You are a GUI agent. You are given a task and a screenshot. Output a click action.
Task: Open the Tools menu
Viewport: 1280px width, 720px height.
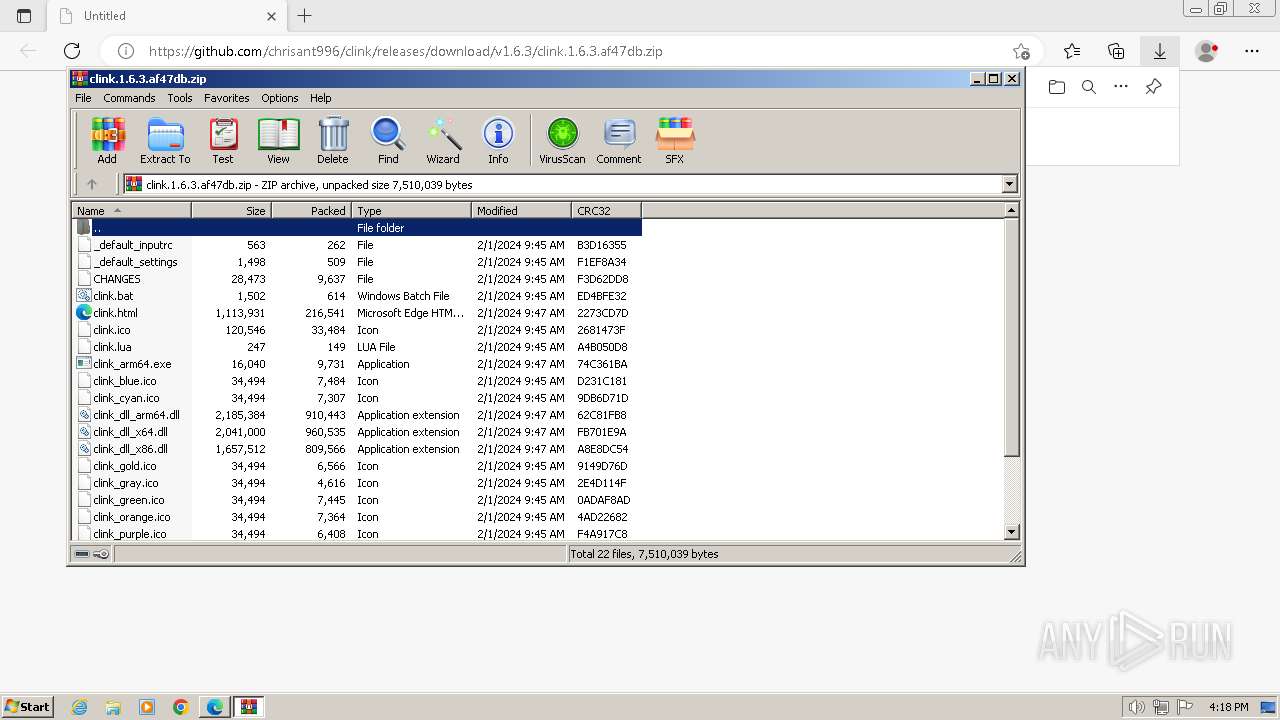pyautogui.click(x=180, y=98)
